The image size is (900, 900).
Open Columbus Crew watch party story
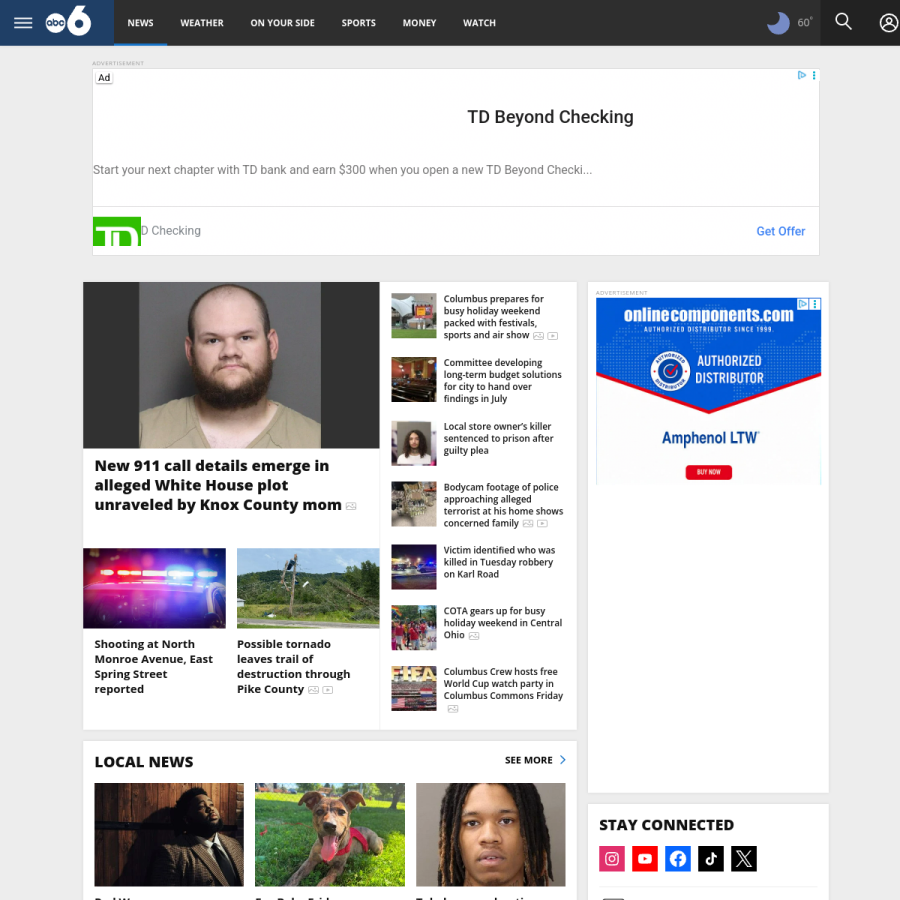503,684
